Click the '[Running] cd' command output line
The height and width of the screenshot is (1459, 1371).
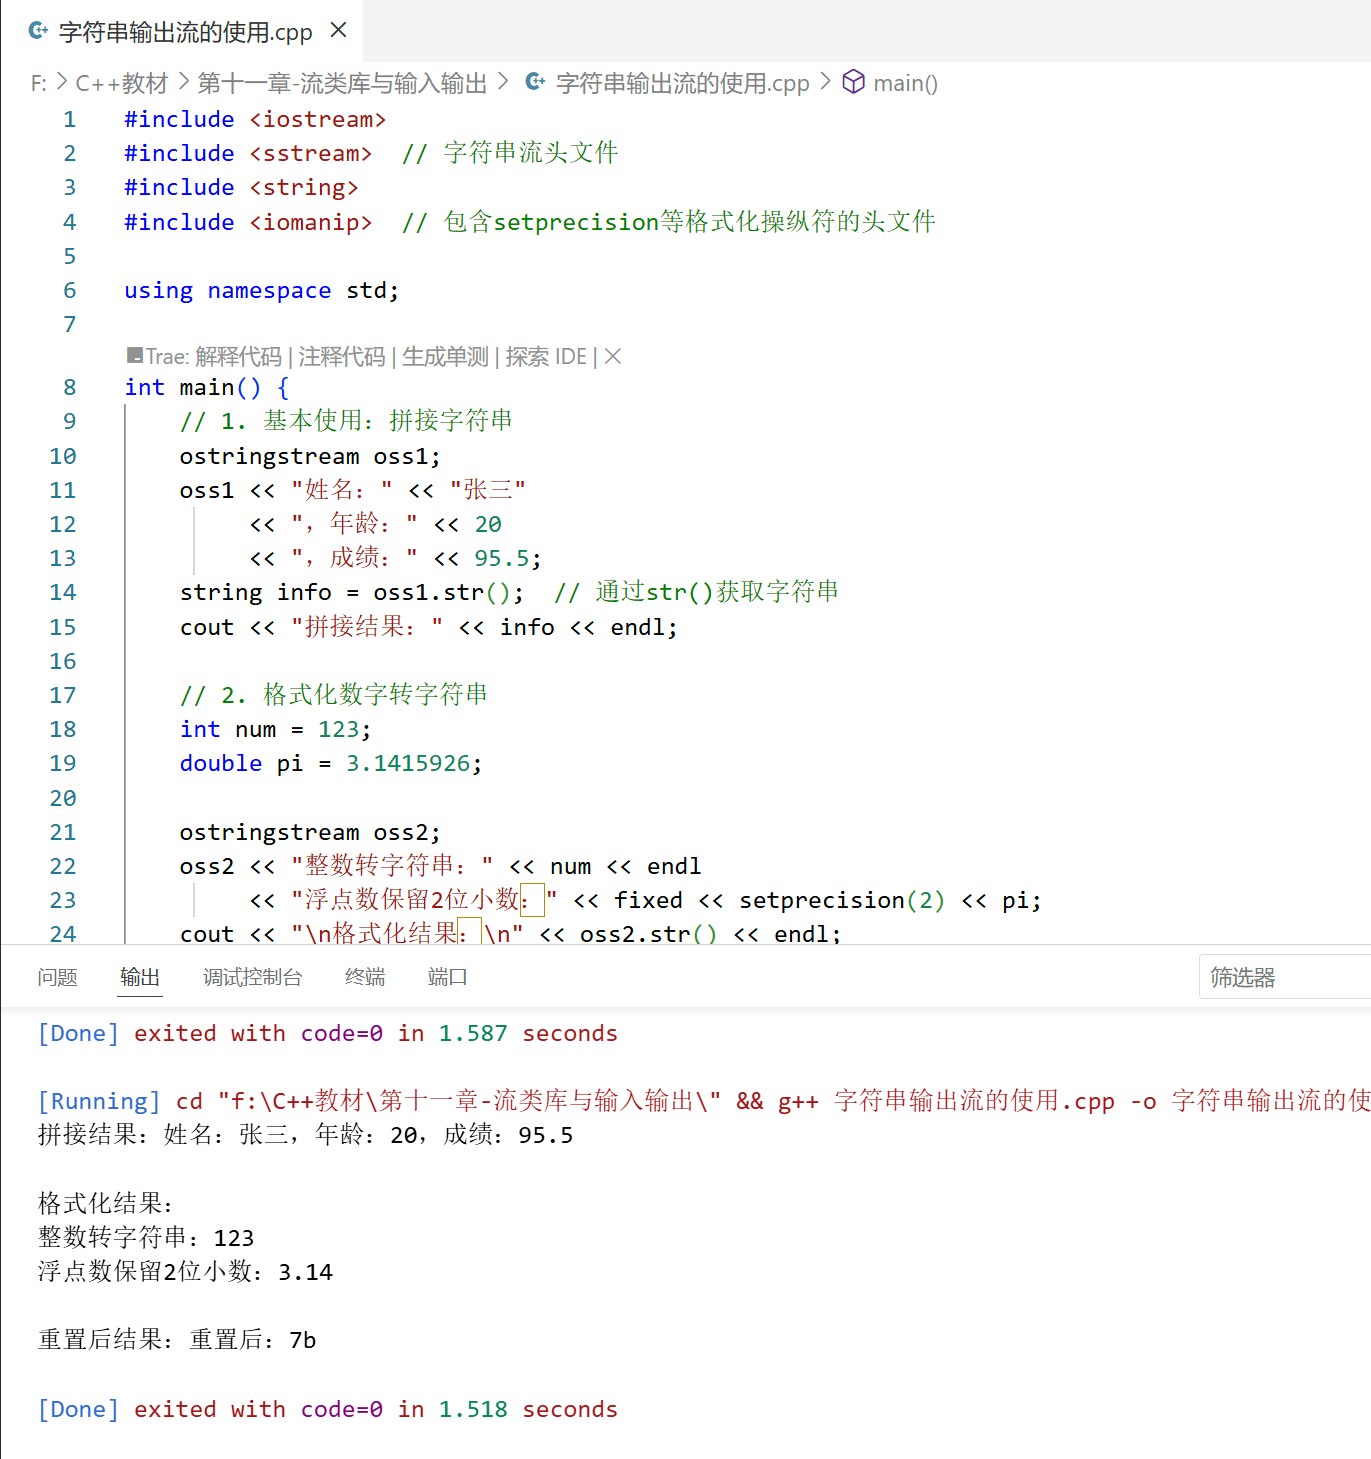click(704, 1101)
